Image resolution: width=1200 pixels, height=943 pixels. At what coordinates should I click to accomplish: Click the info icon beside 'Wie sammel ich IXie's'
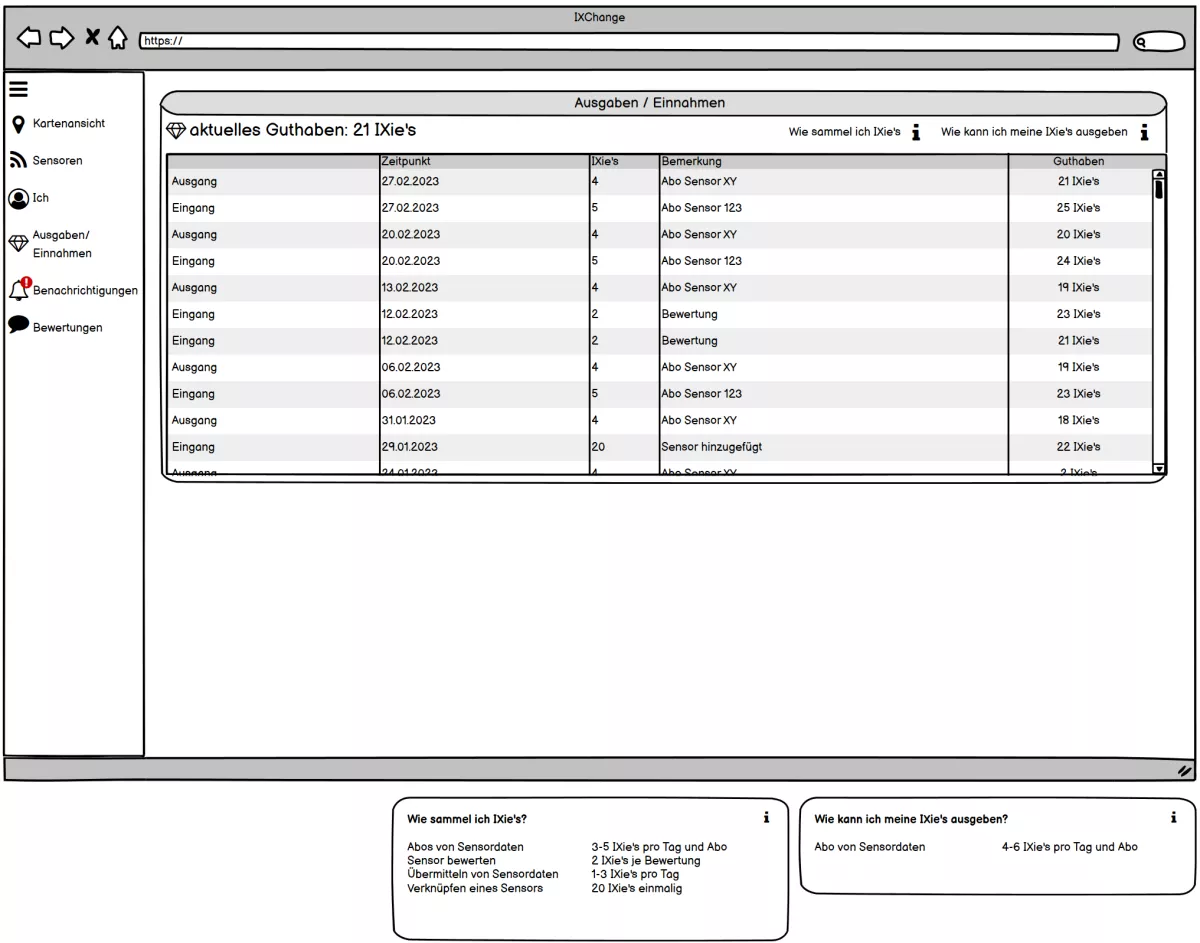[x=916, y=133]
